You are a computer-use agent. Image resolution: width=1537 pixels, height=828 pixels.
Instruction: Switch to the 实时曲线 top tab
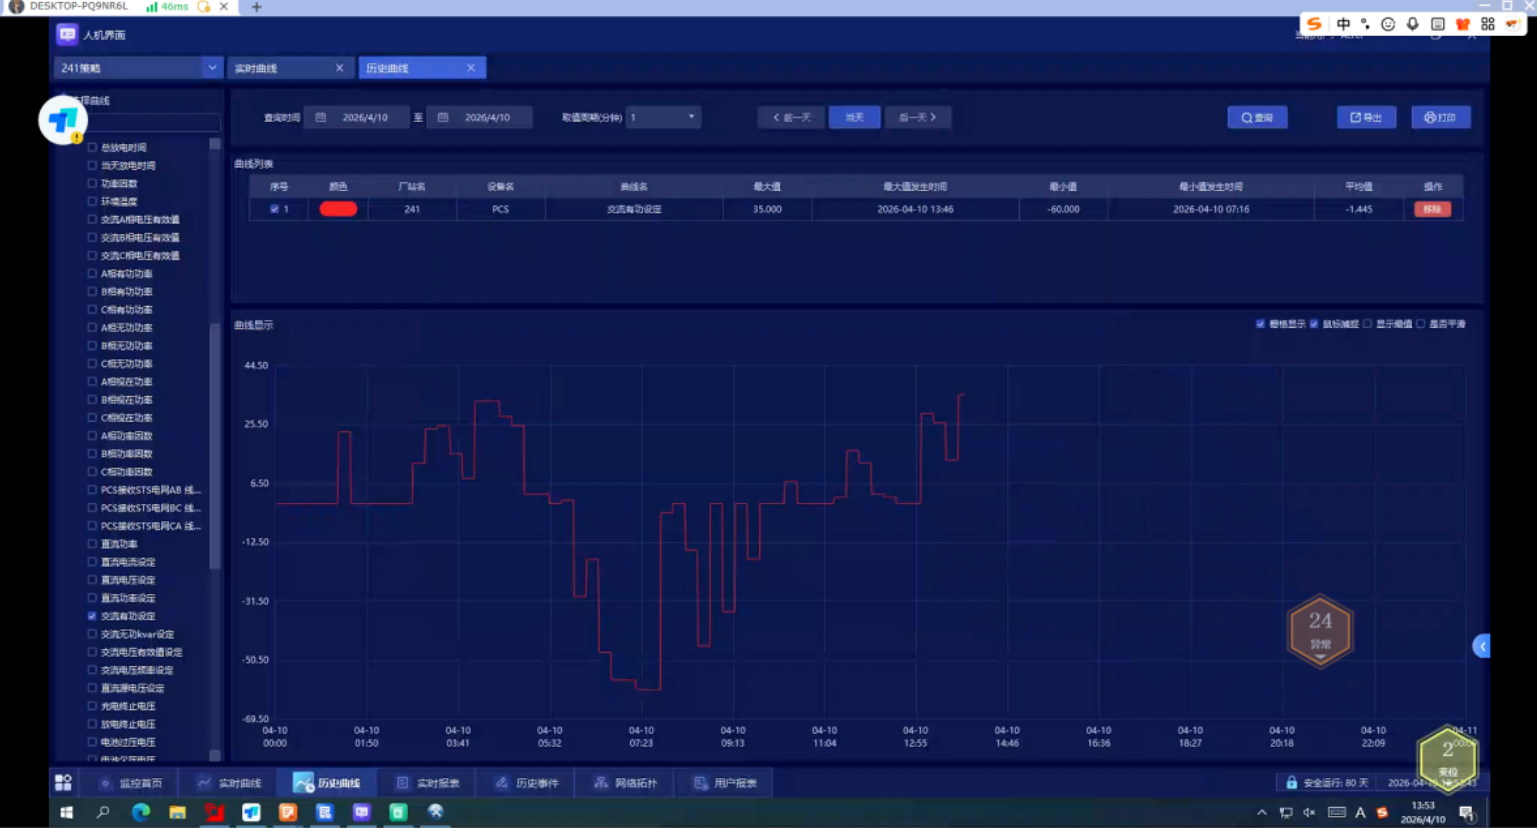pos(289,67)
